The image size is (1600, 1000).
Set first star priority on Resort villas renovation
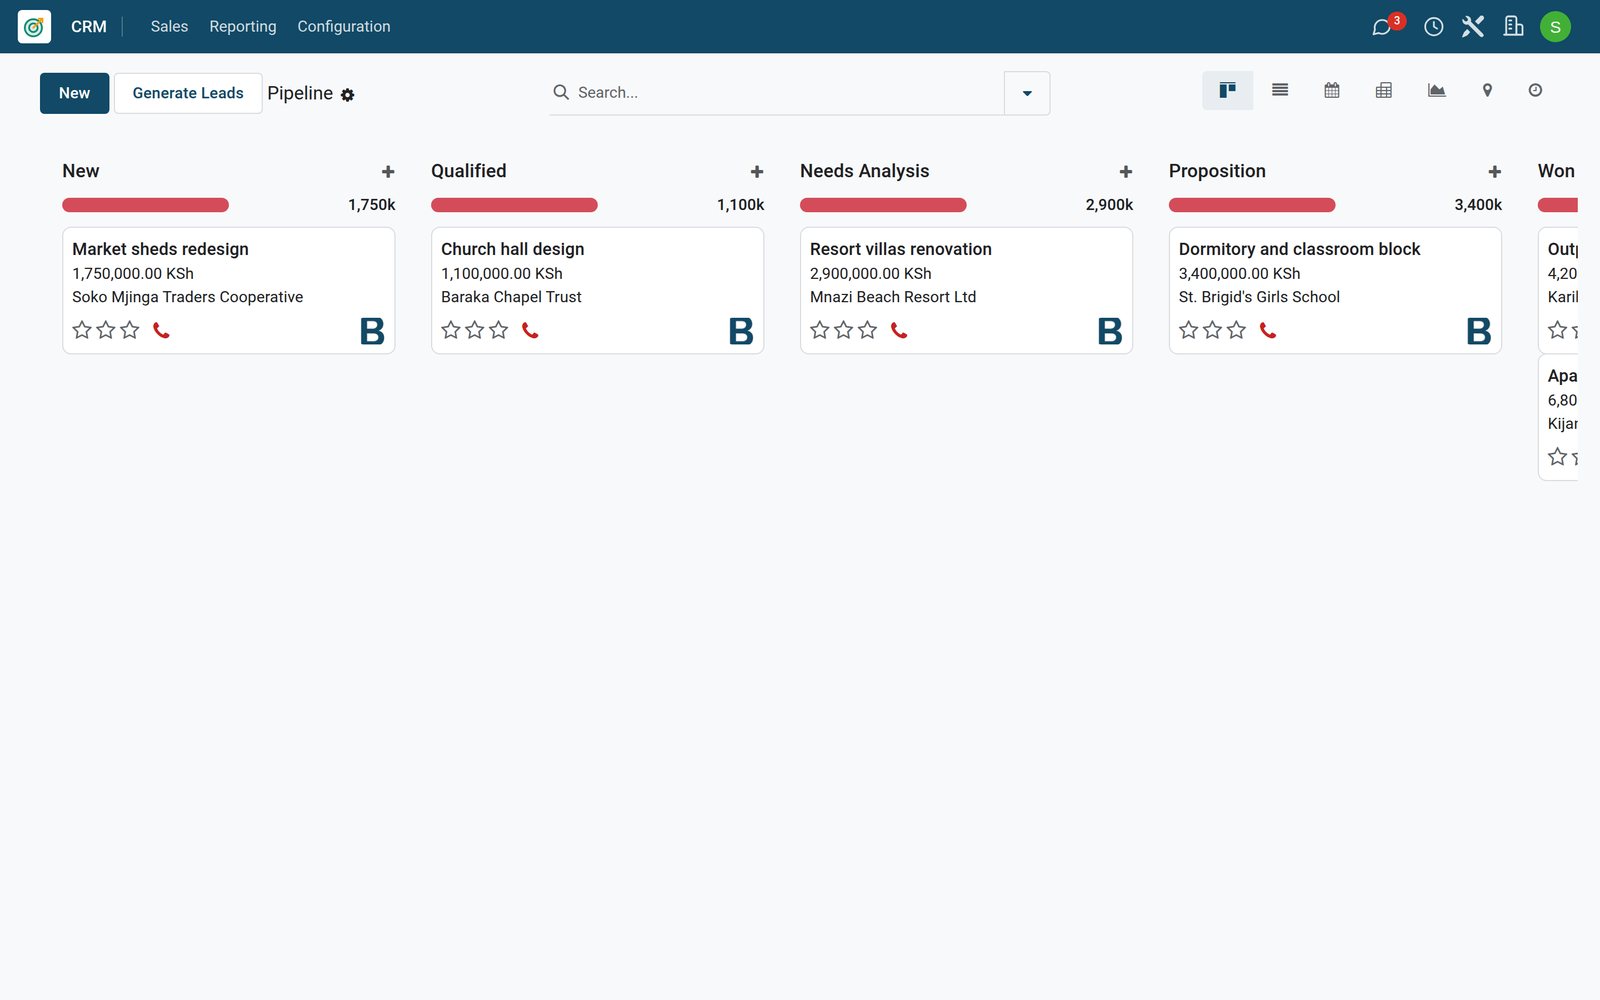click(820, 330)
